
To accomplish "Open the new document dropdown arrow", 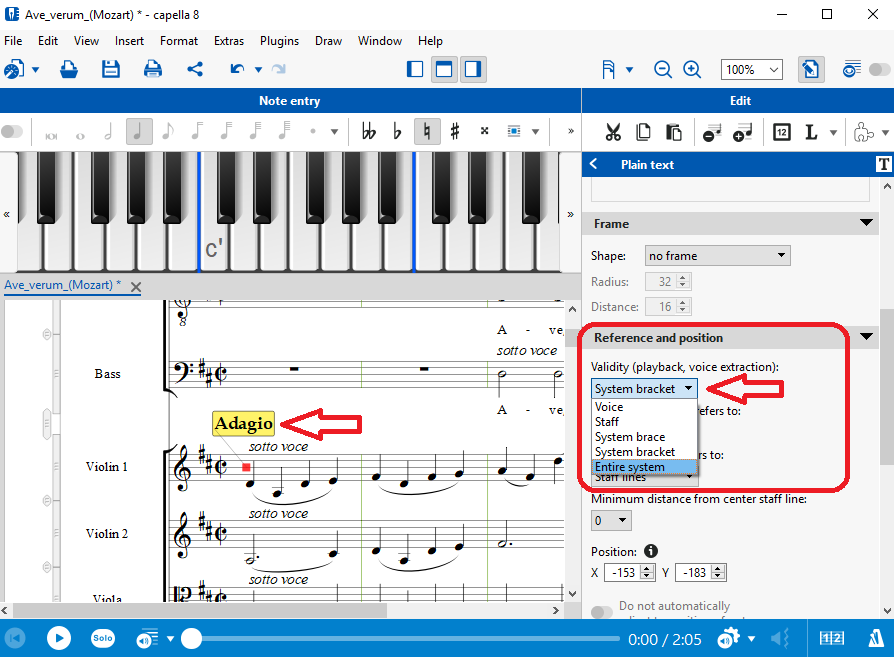I will point(35,70).
